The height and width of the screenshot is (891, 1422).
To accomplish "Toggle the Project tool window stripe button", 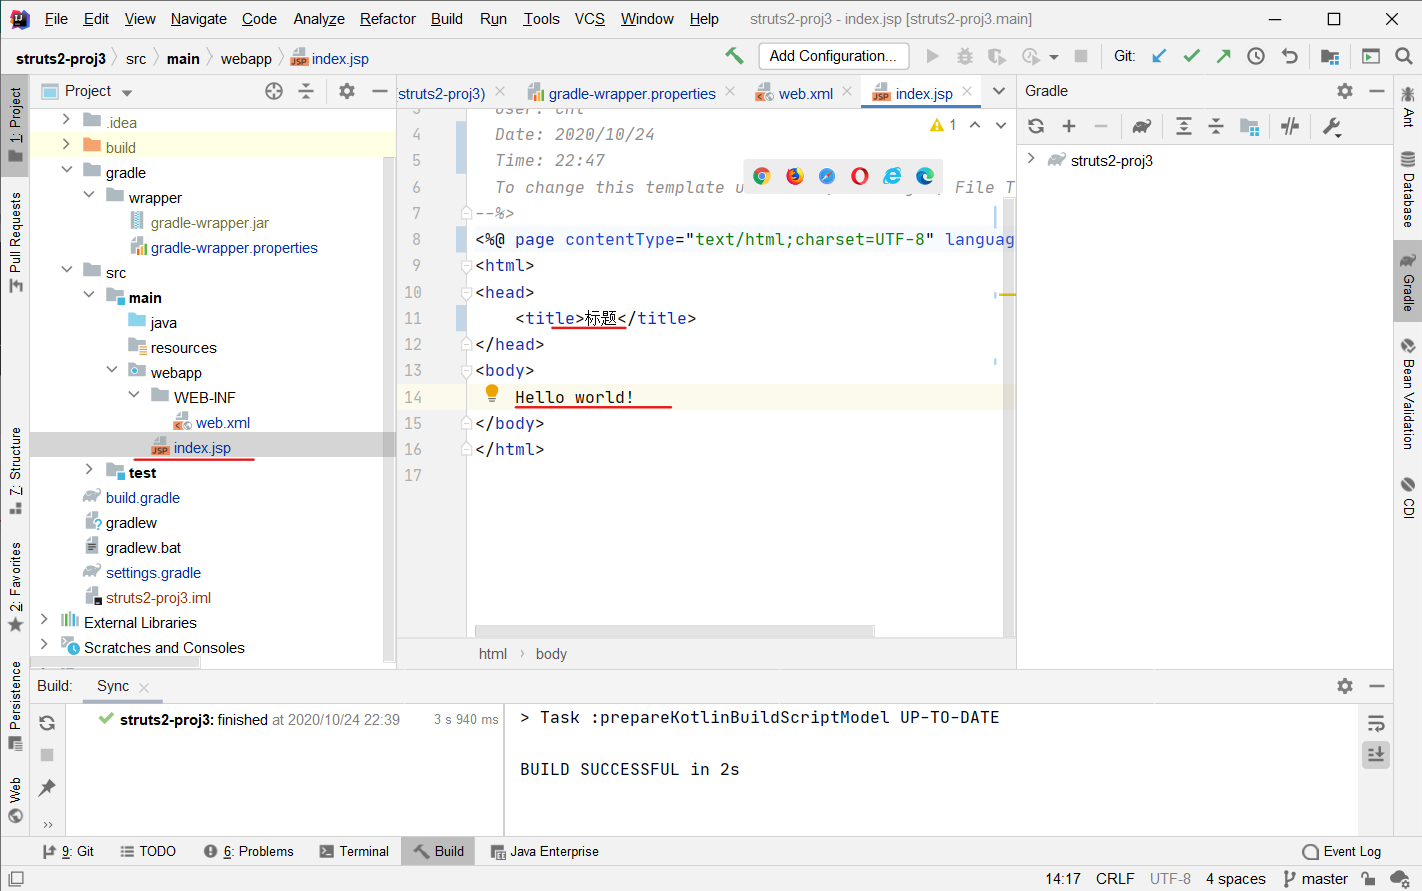I will coord(15,124).
